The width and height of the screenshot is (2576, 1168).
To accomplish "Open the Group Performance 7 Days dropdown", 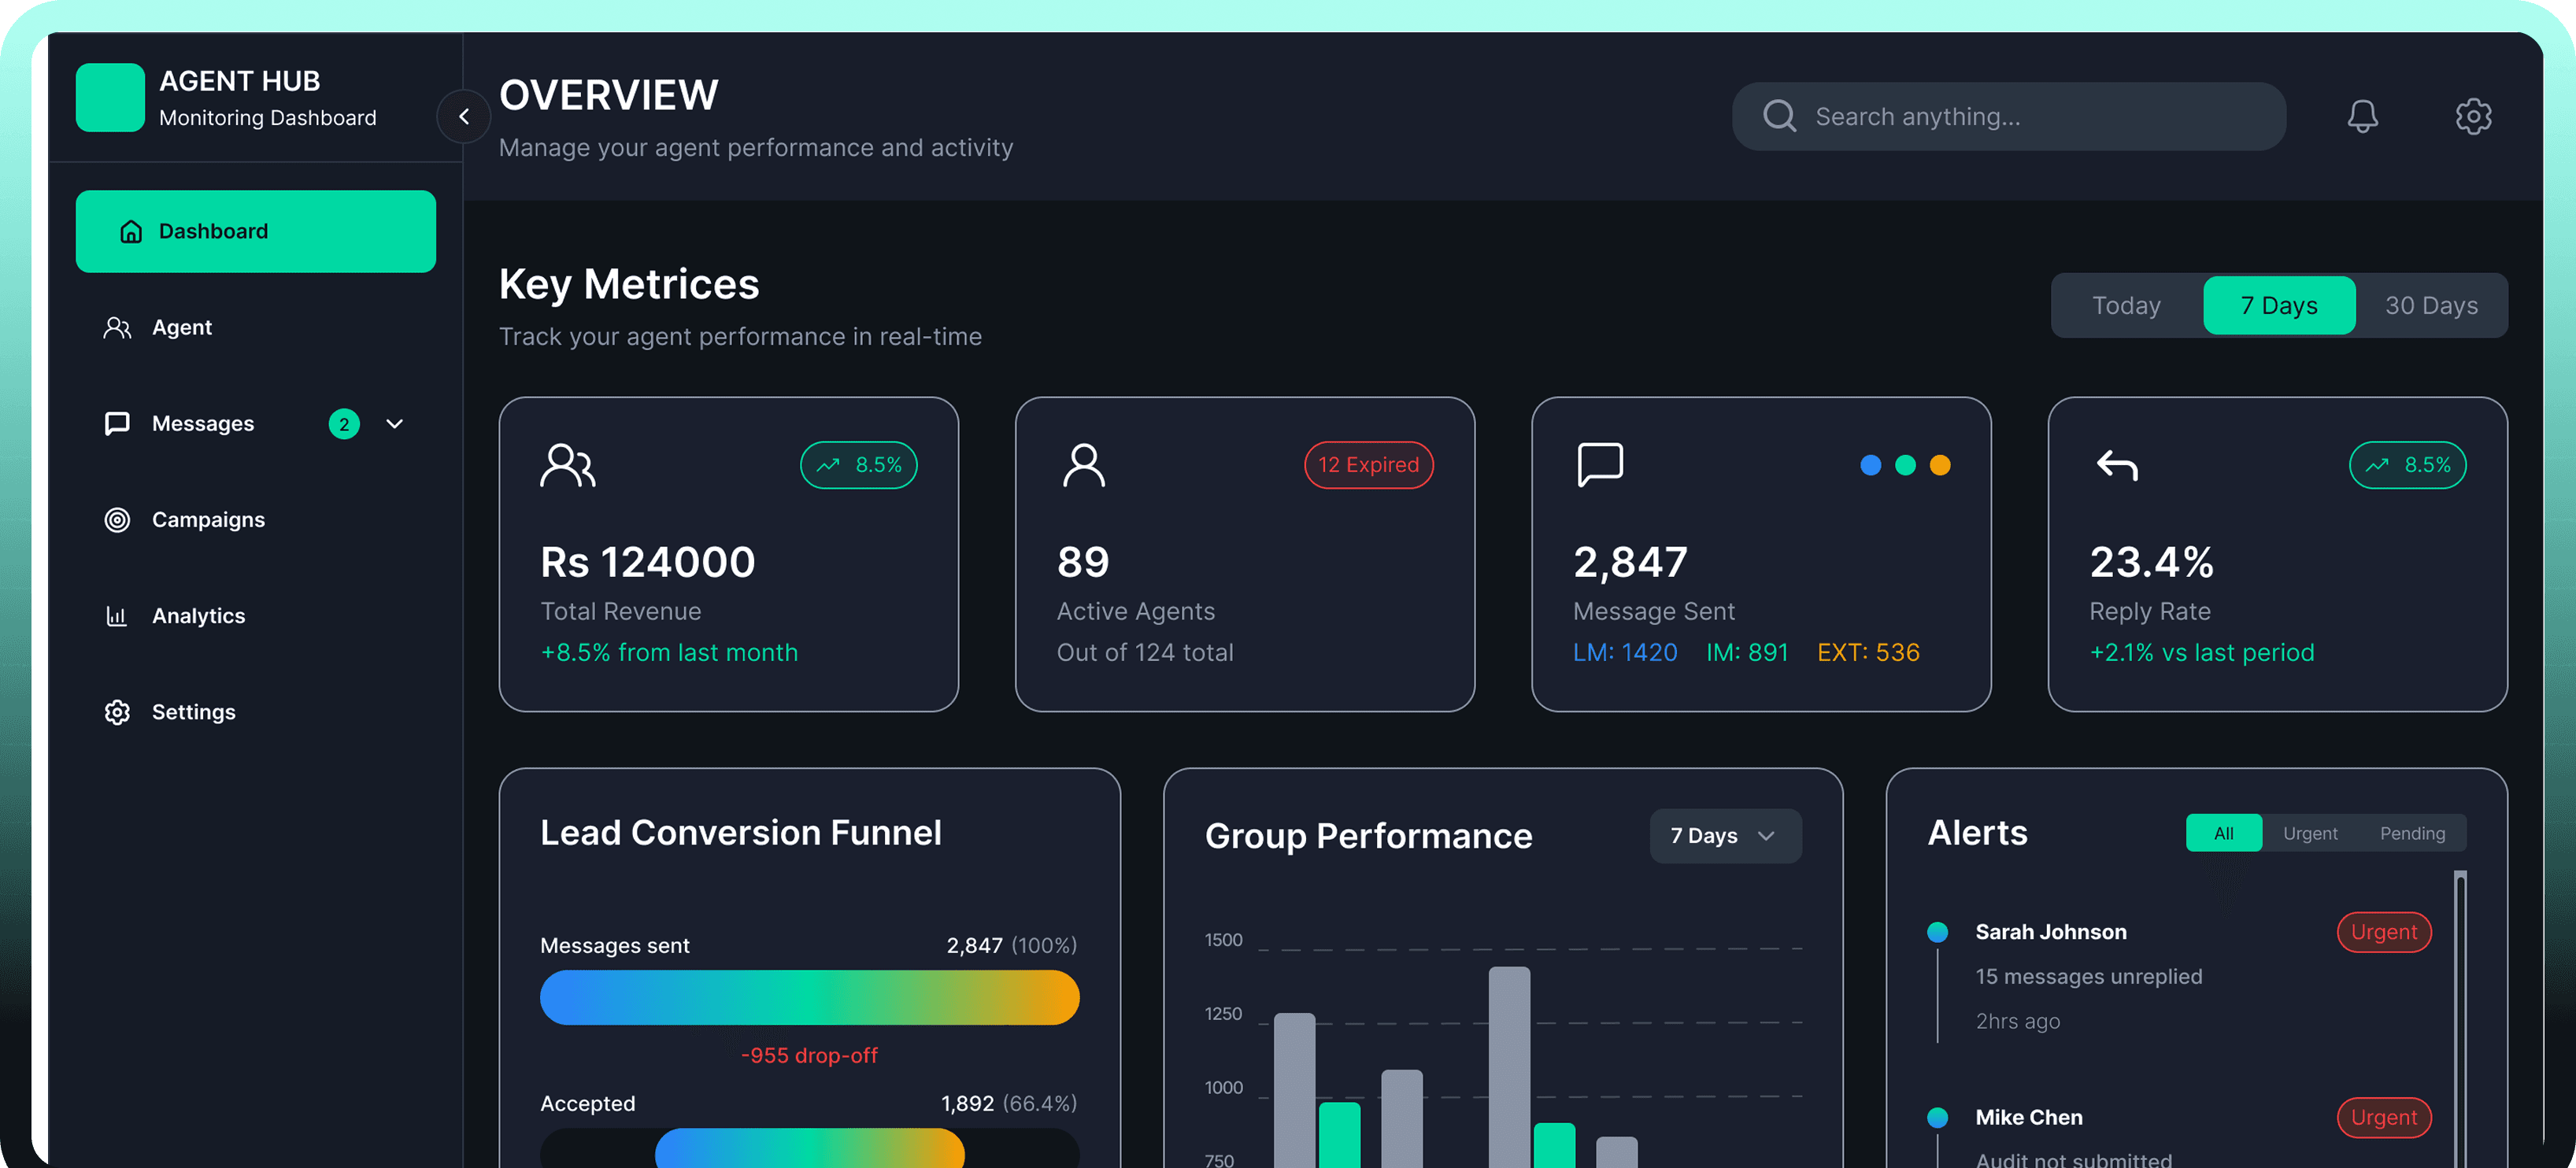I will 1725,835.
